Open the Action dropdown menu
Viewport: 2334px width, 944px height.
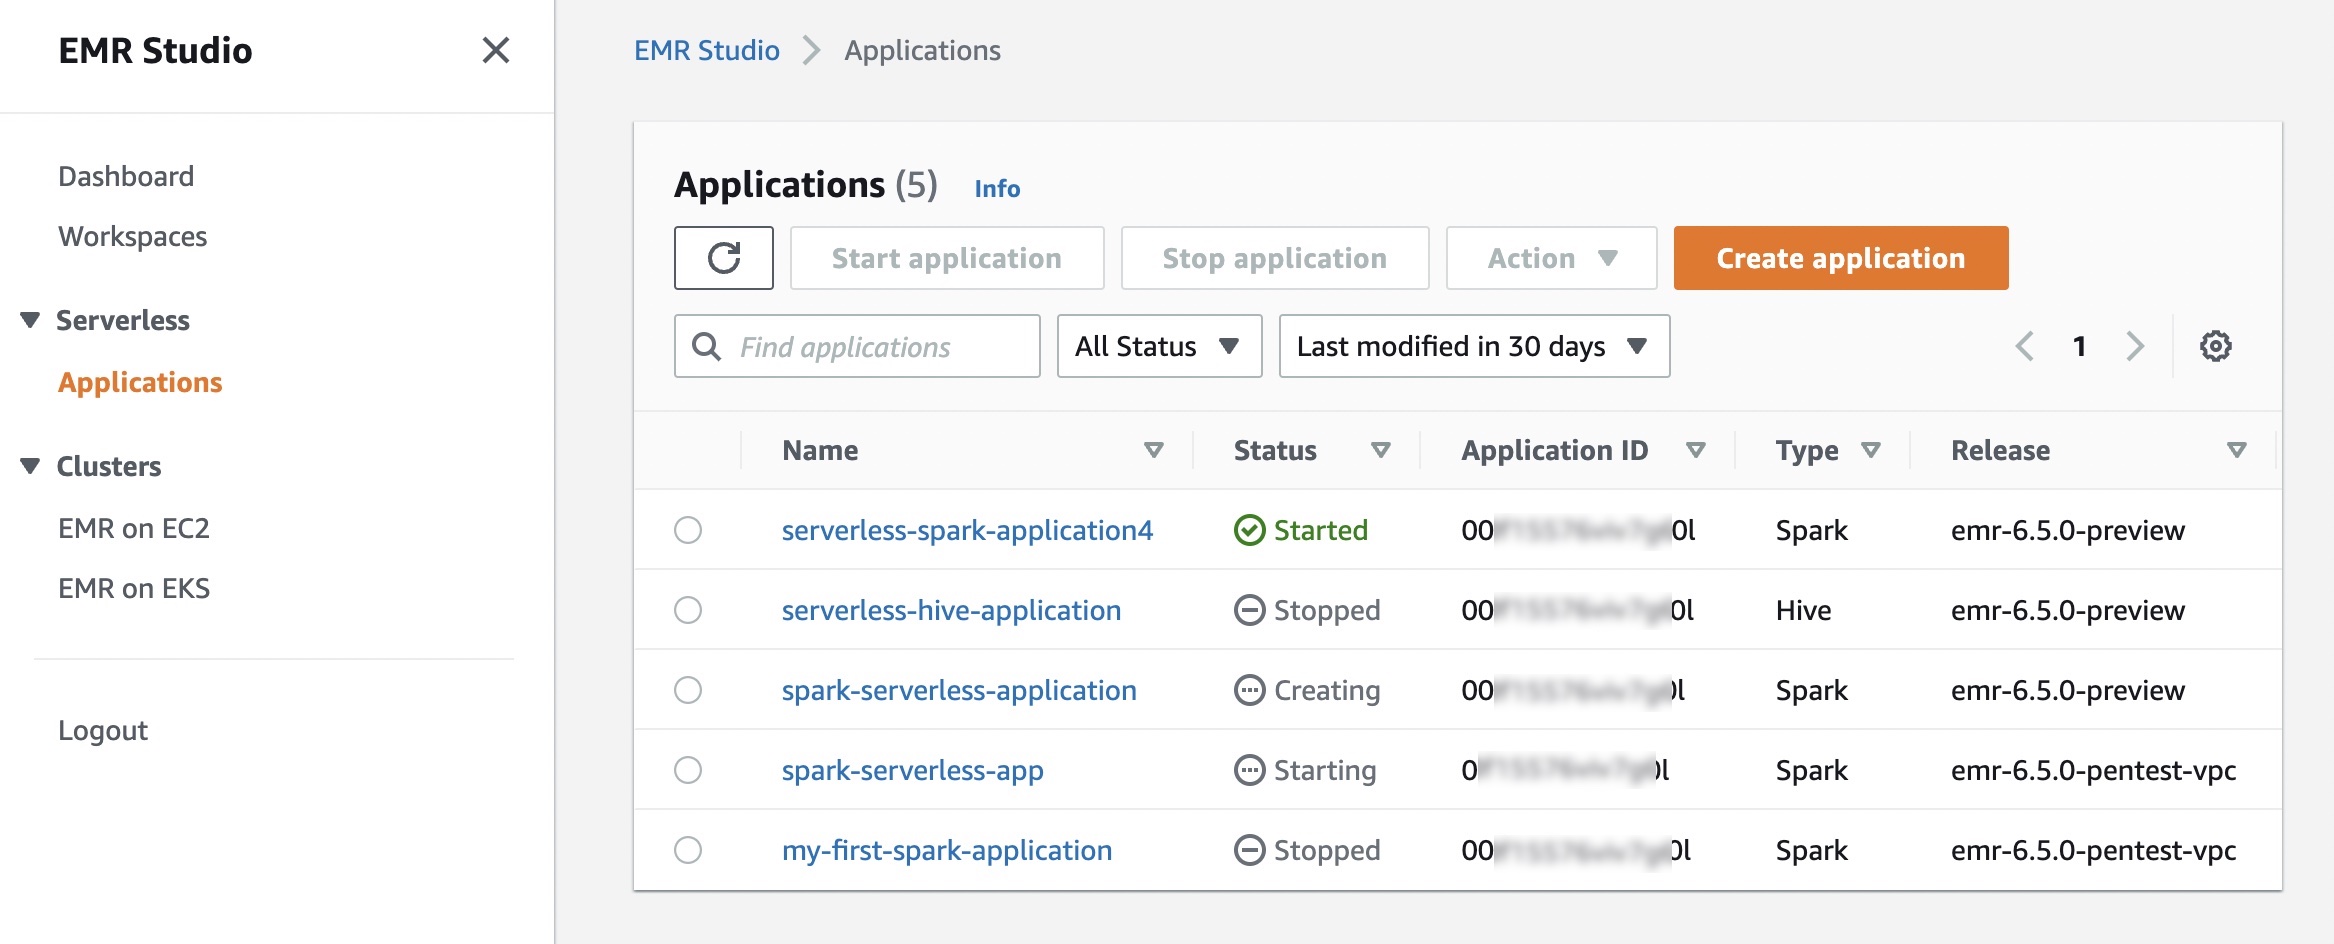tap(1551, 258)
